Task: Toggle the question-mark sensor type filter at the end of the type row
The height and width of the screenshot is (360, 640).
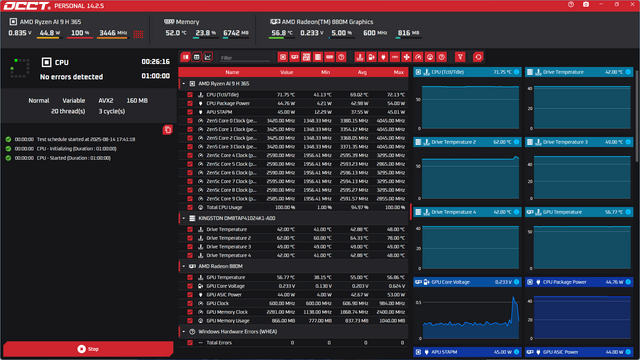Action: 442,57
